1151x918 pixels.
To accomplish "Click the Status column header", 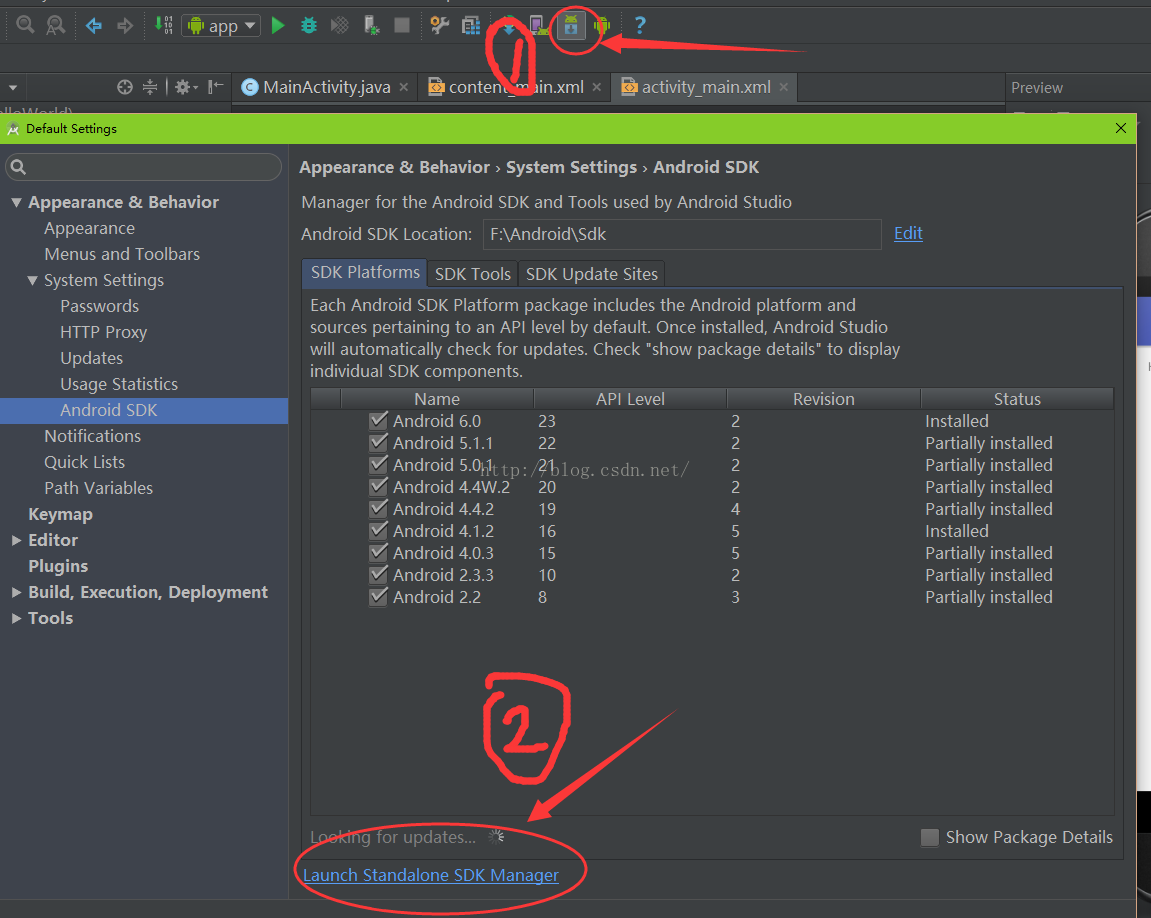I will tap(1017, 399).
